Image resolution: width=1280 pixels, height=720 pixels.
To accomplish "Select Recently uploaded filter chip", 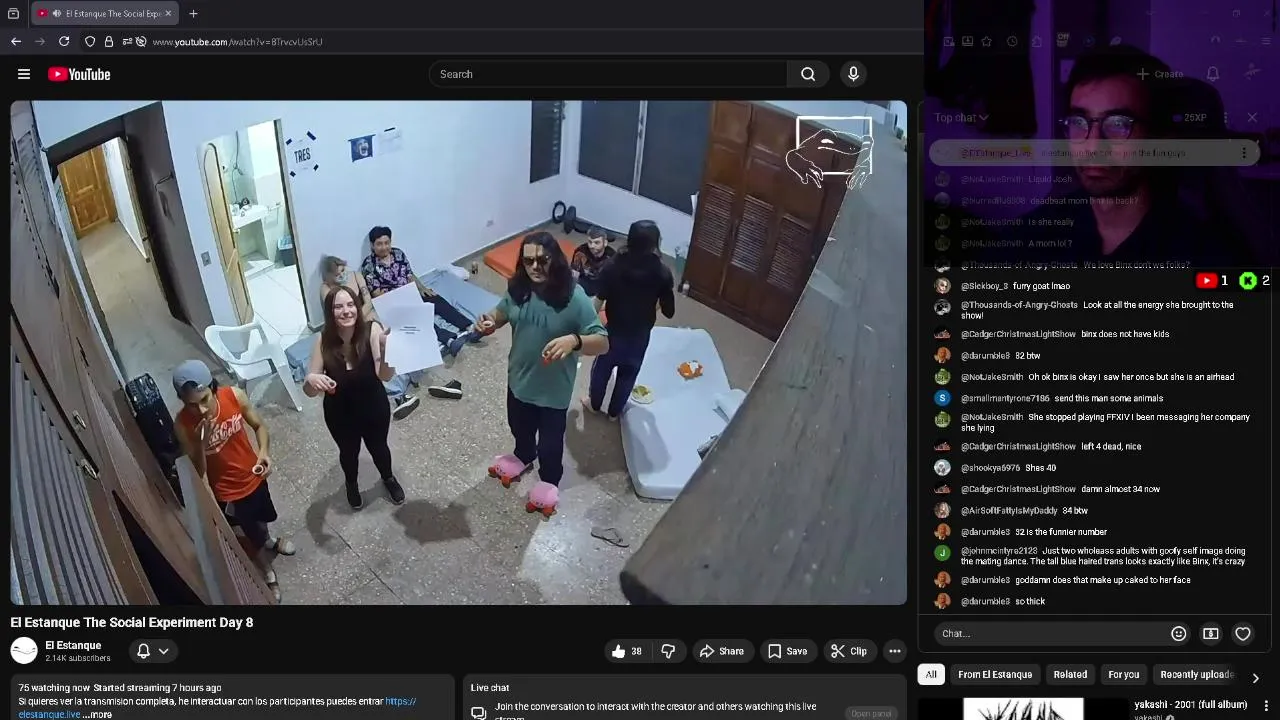I will pyautogui.click(x=1197, y=674).
